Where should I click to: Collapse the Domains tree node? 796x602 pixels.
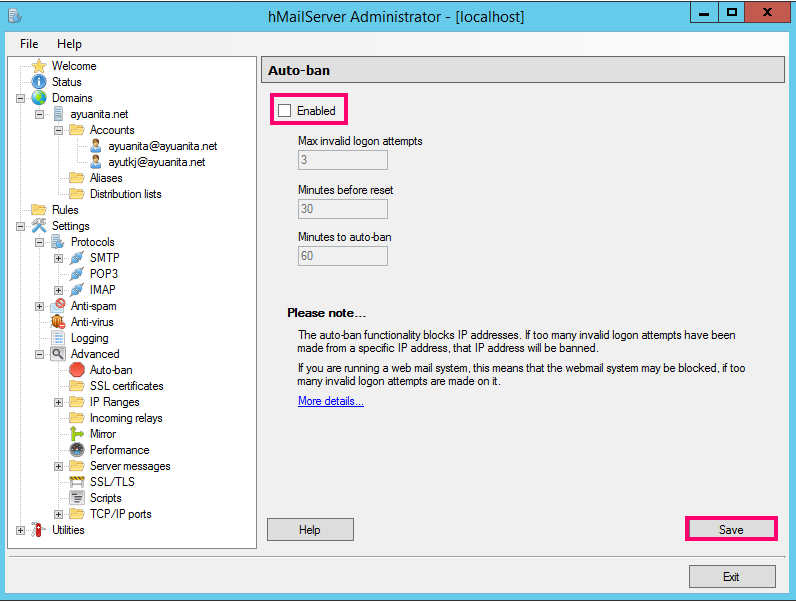pyautogui.click(x=20, y=98)
